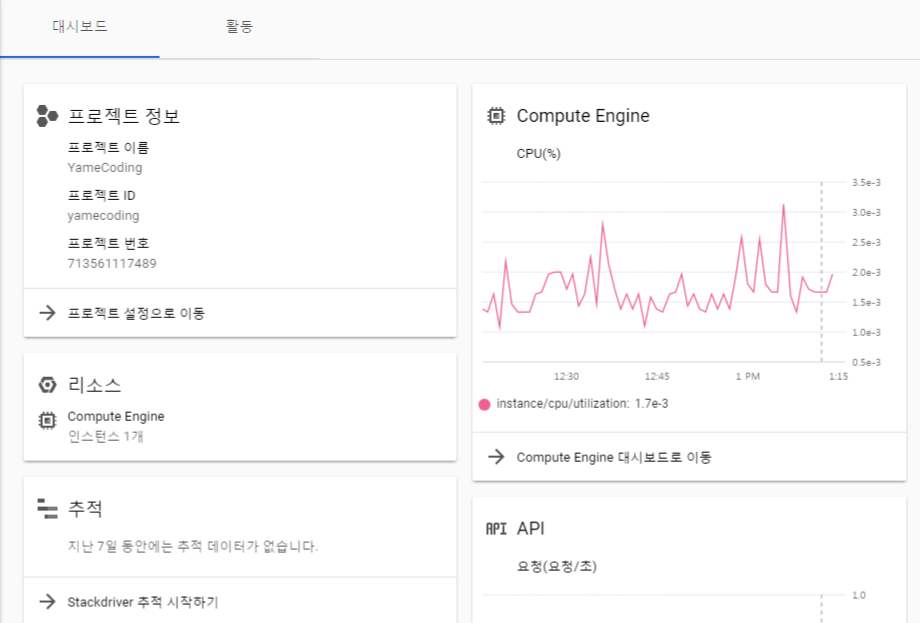Image resolution: width=920 pixels, height=623 pixels.
Task: Switch to the 대시보드 tab
Action: [80, 27]
